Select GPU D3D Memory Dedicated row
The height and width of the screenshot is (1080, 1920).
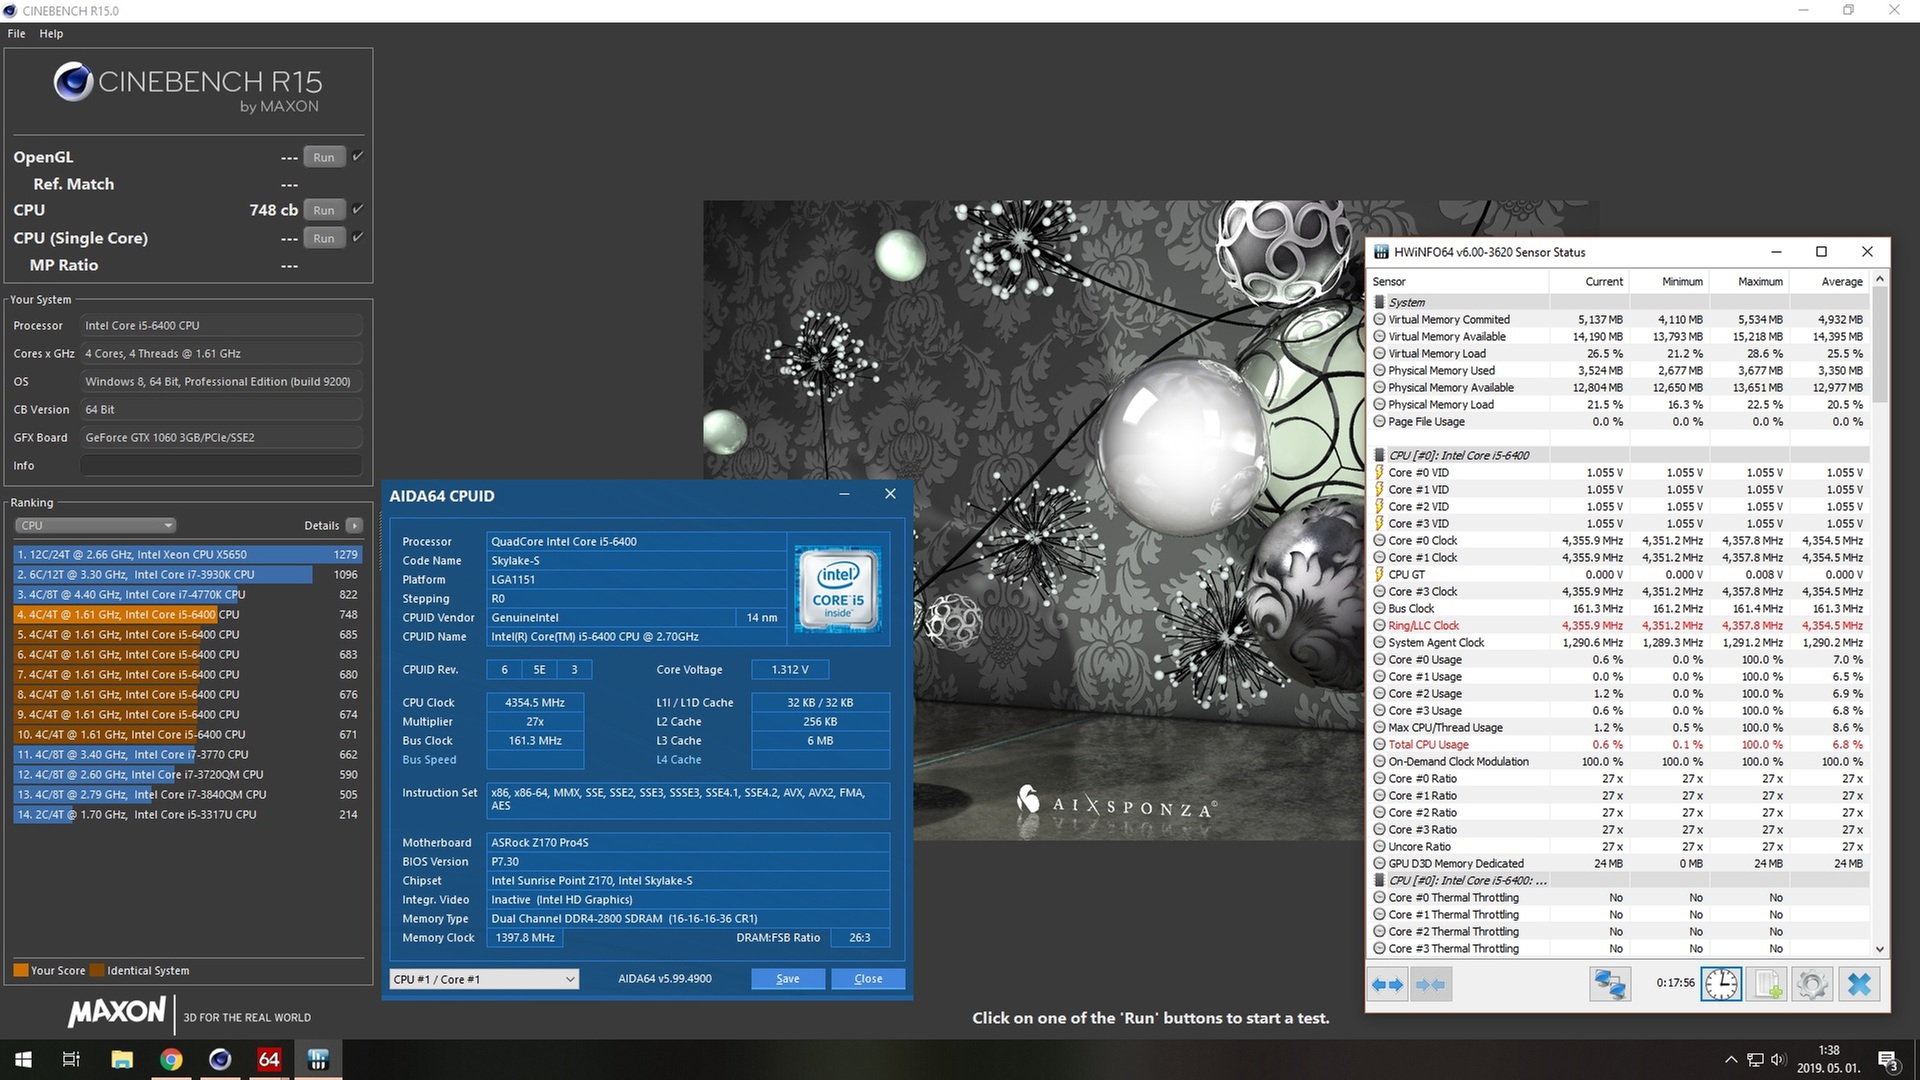(x=1619, y=863)
